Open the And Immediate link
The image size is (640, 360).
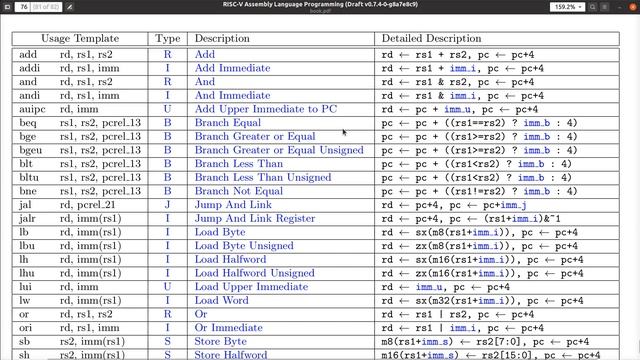click(232, 95)
